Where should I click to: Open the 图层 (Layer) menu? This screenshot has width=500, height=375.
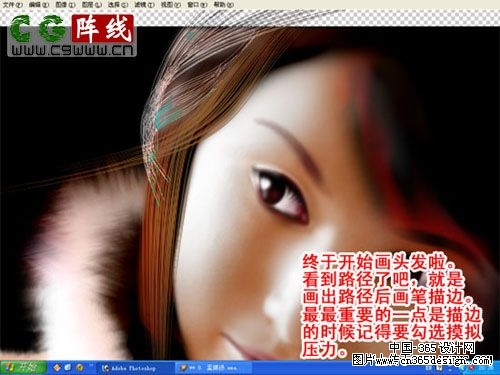click(91, 5)
